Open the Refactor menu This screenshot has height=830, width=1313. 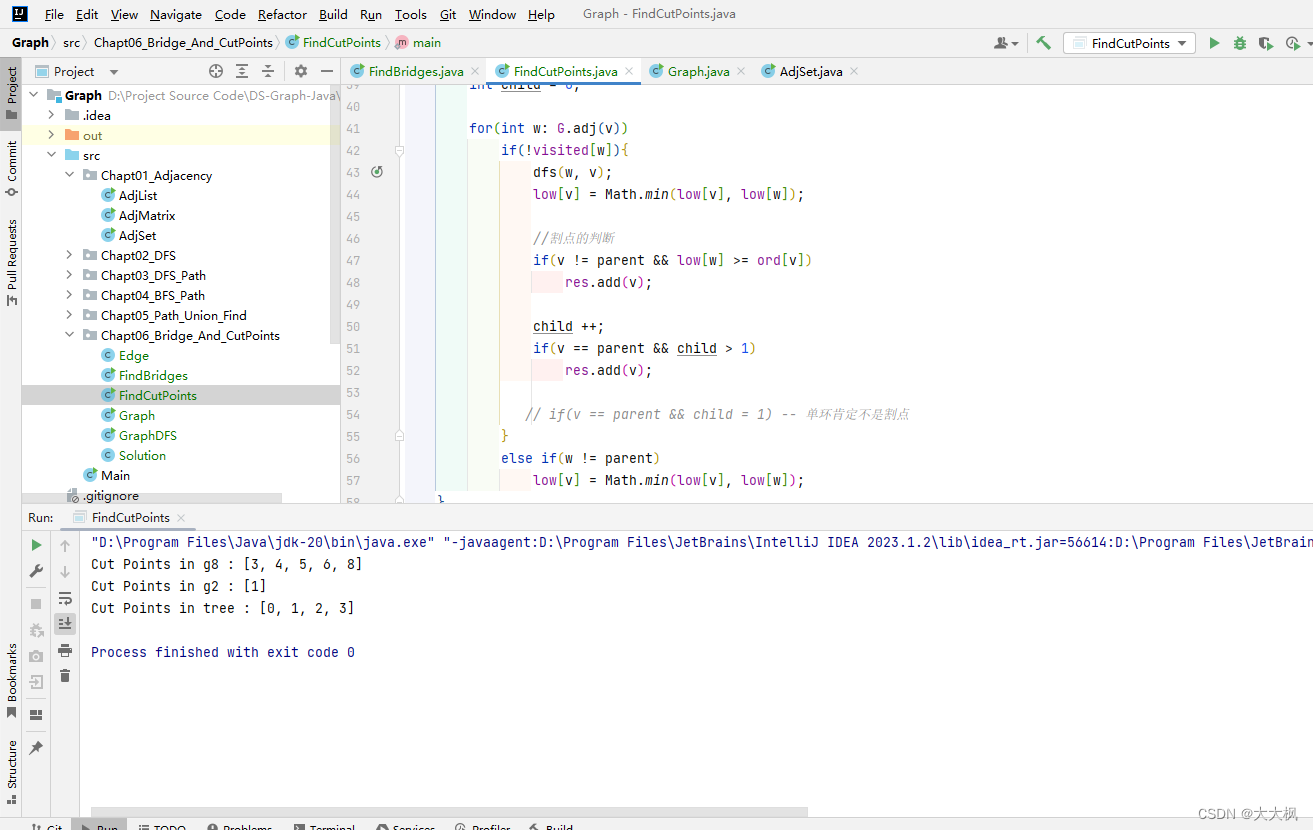coord(282,14)
